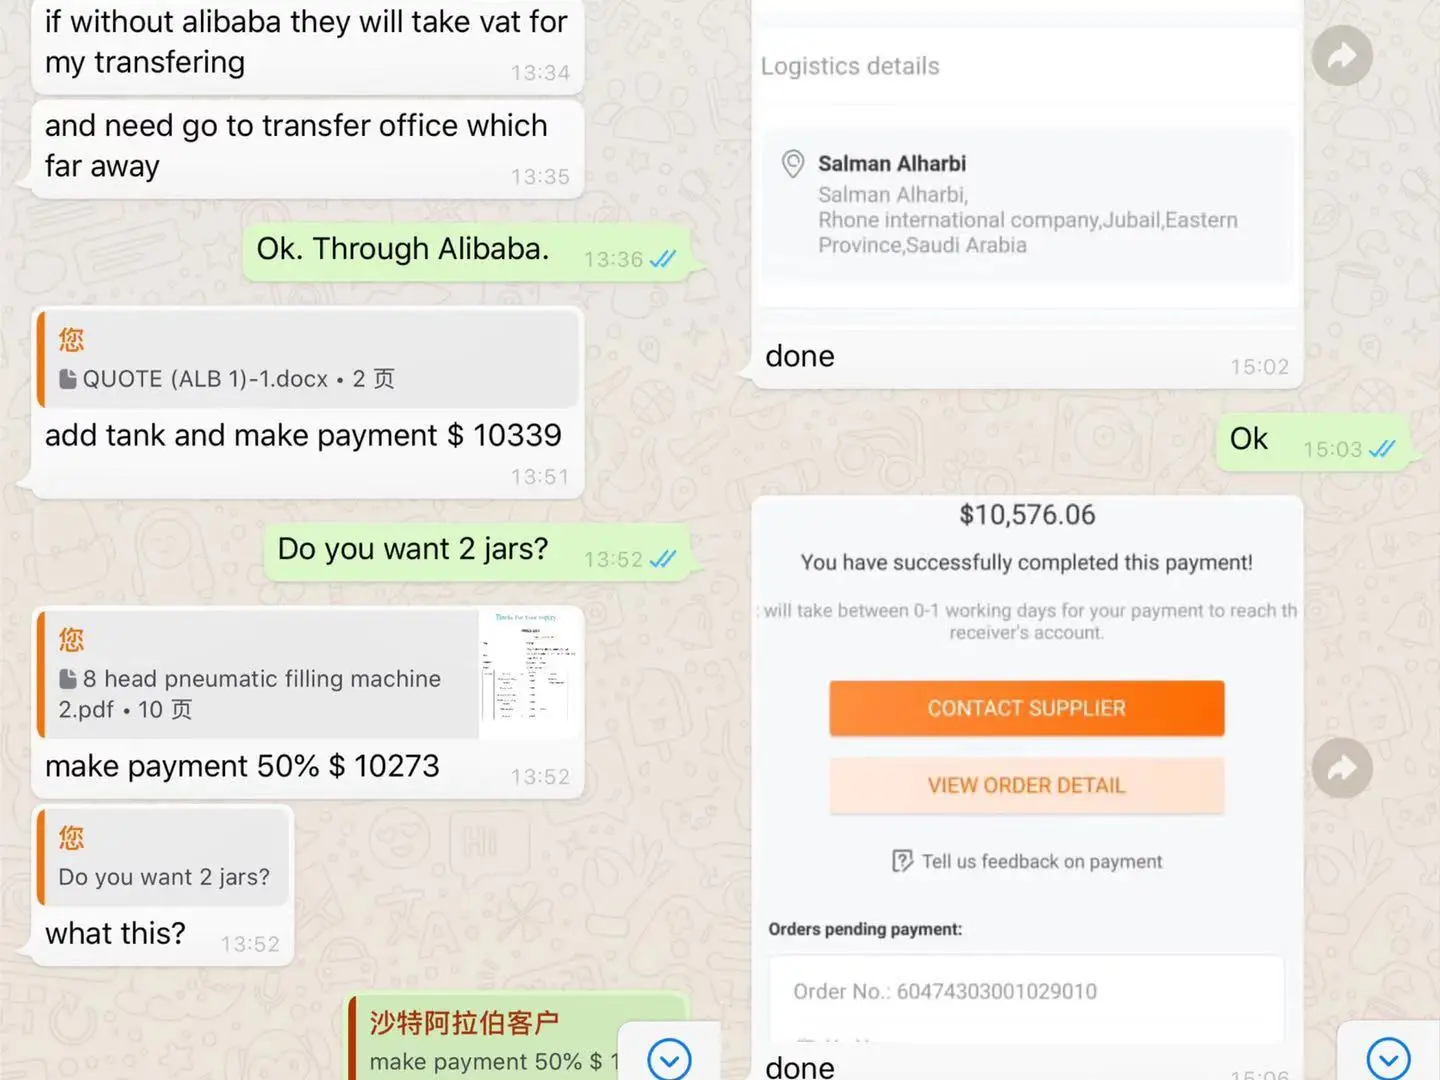Tap the $10,576.06 payment success screenshot
Screen dimensions: 1440x1080
tap(1027, 770)
